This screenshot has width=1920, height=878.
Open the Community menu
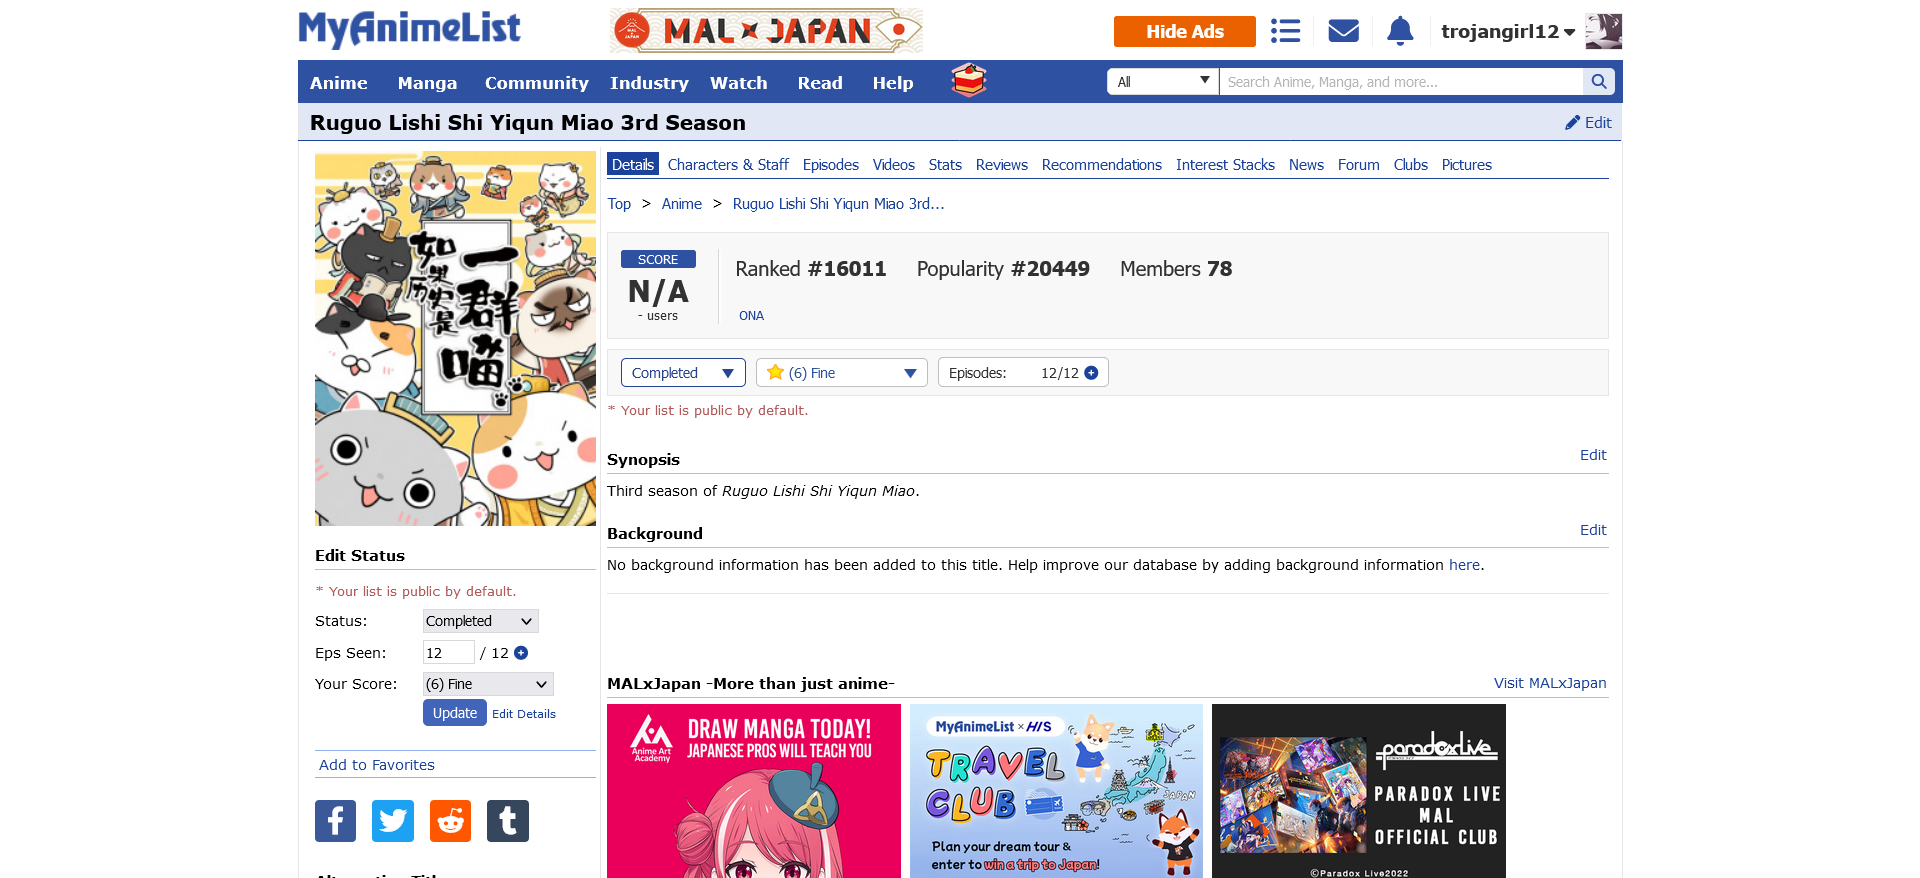(536, 83)
